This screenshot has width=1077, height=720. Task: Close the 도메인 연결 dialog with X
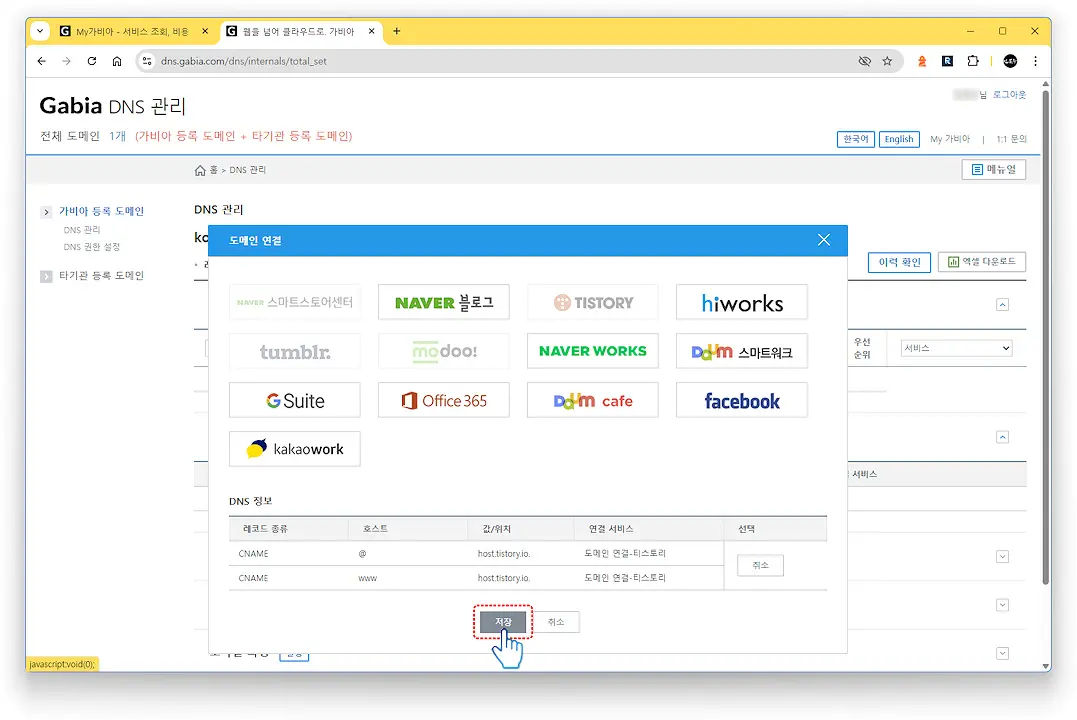(824, 240)
